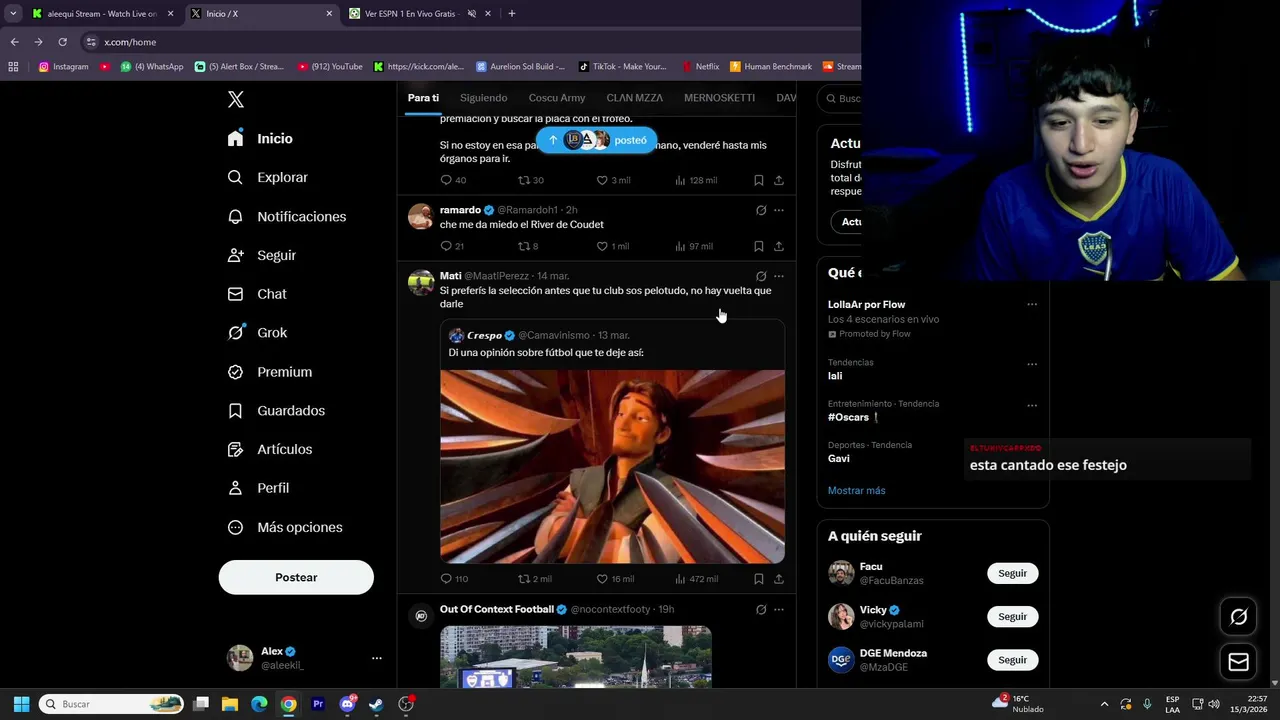Open Guardados bookmarks
The image size is (1280, 720).
click(275, 411)
